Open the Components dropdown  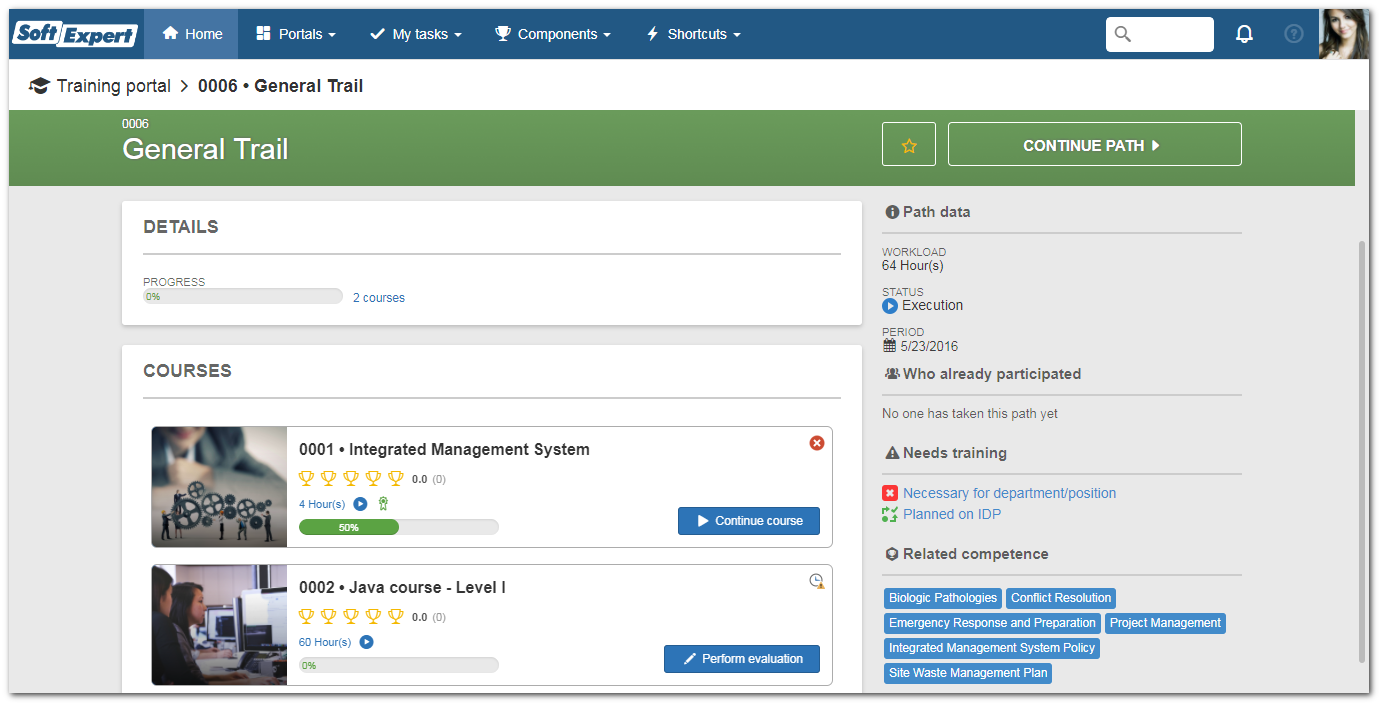click(x=553, y=34)
